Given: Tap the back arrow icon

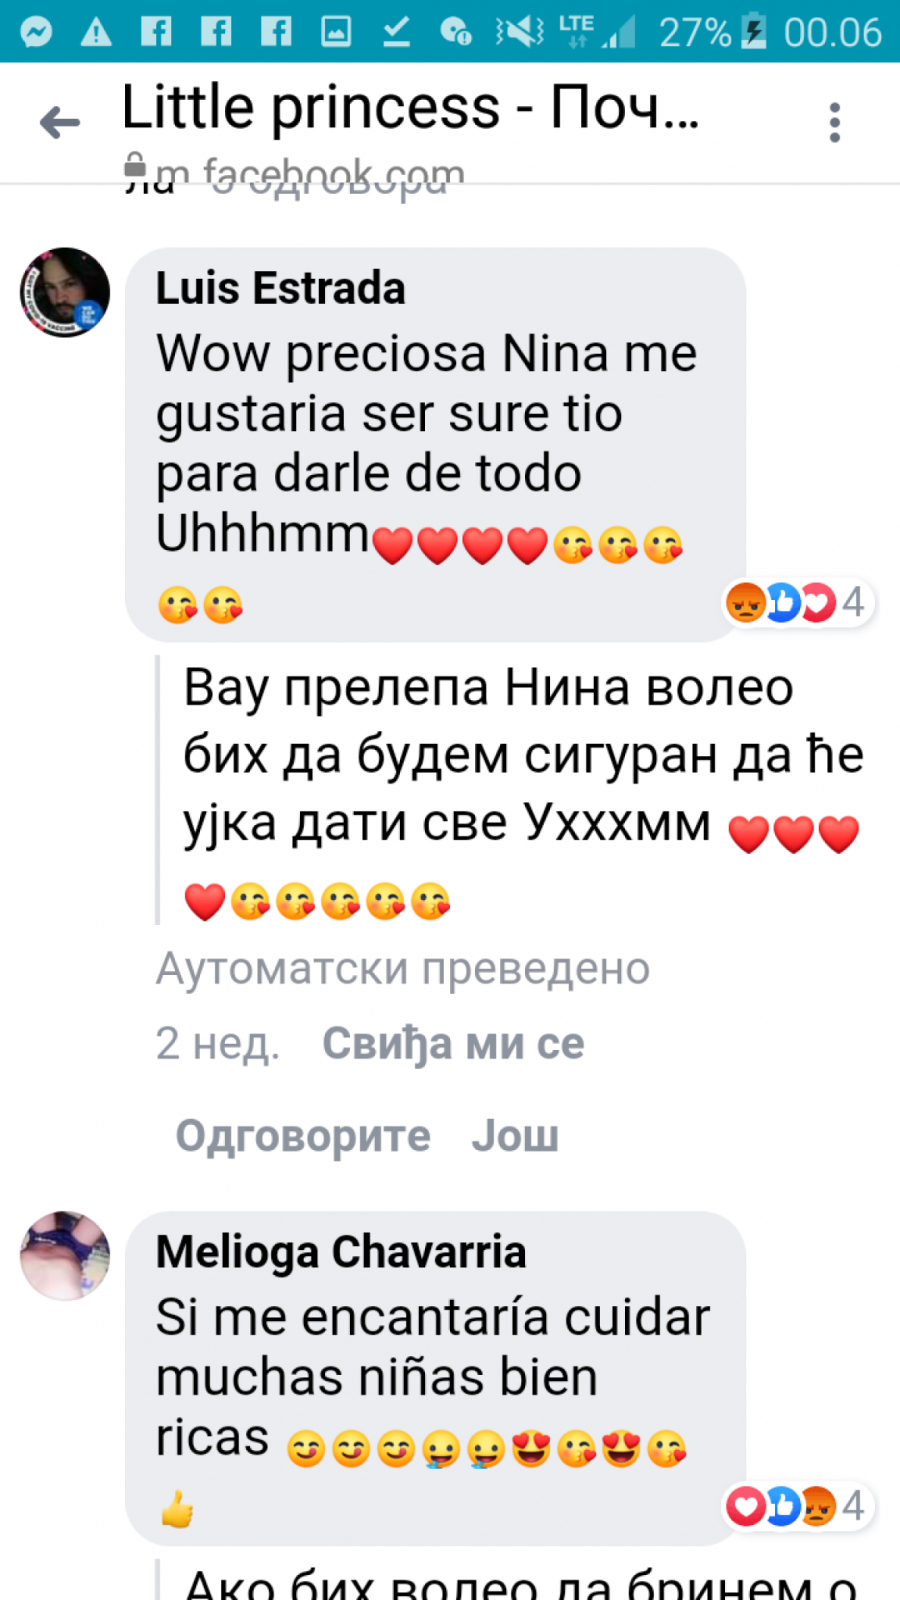Looking at the screenshot, I should 59,122.
